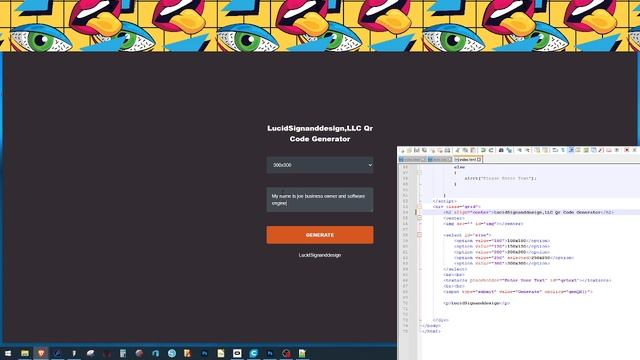Click the option 150x150 code line

pos(502,247)
